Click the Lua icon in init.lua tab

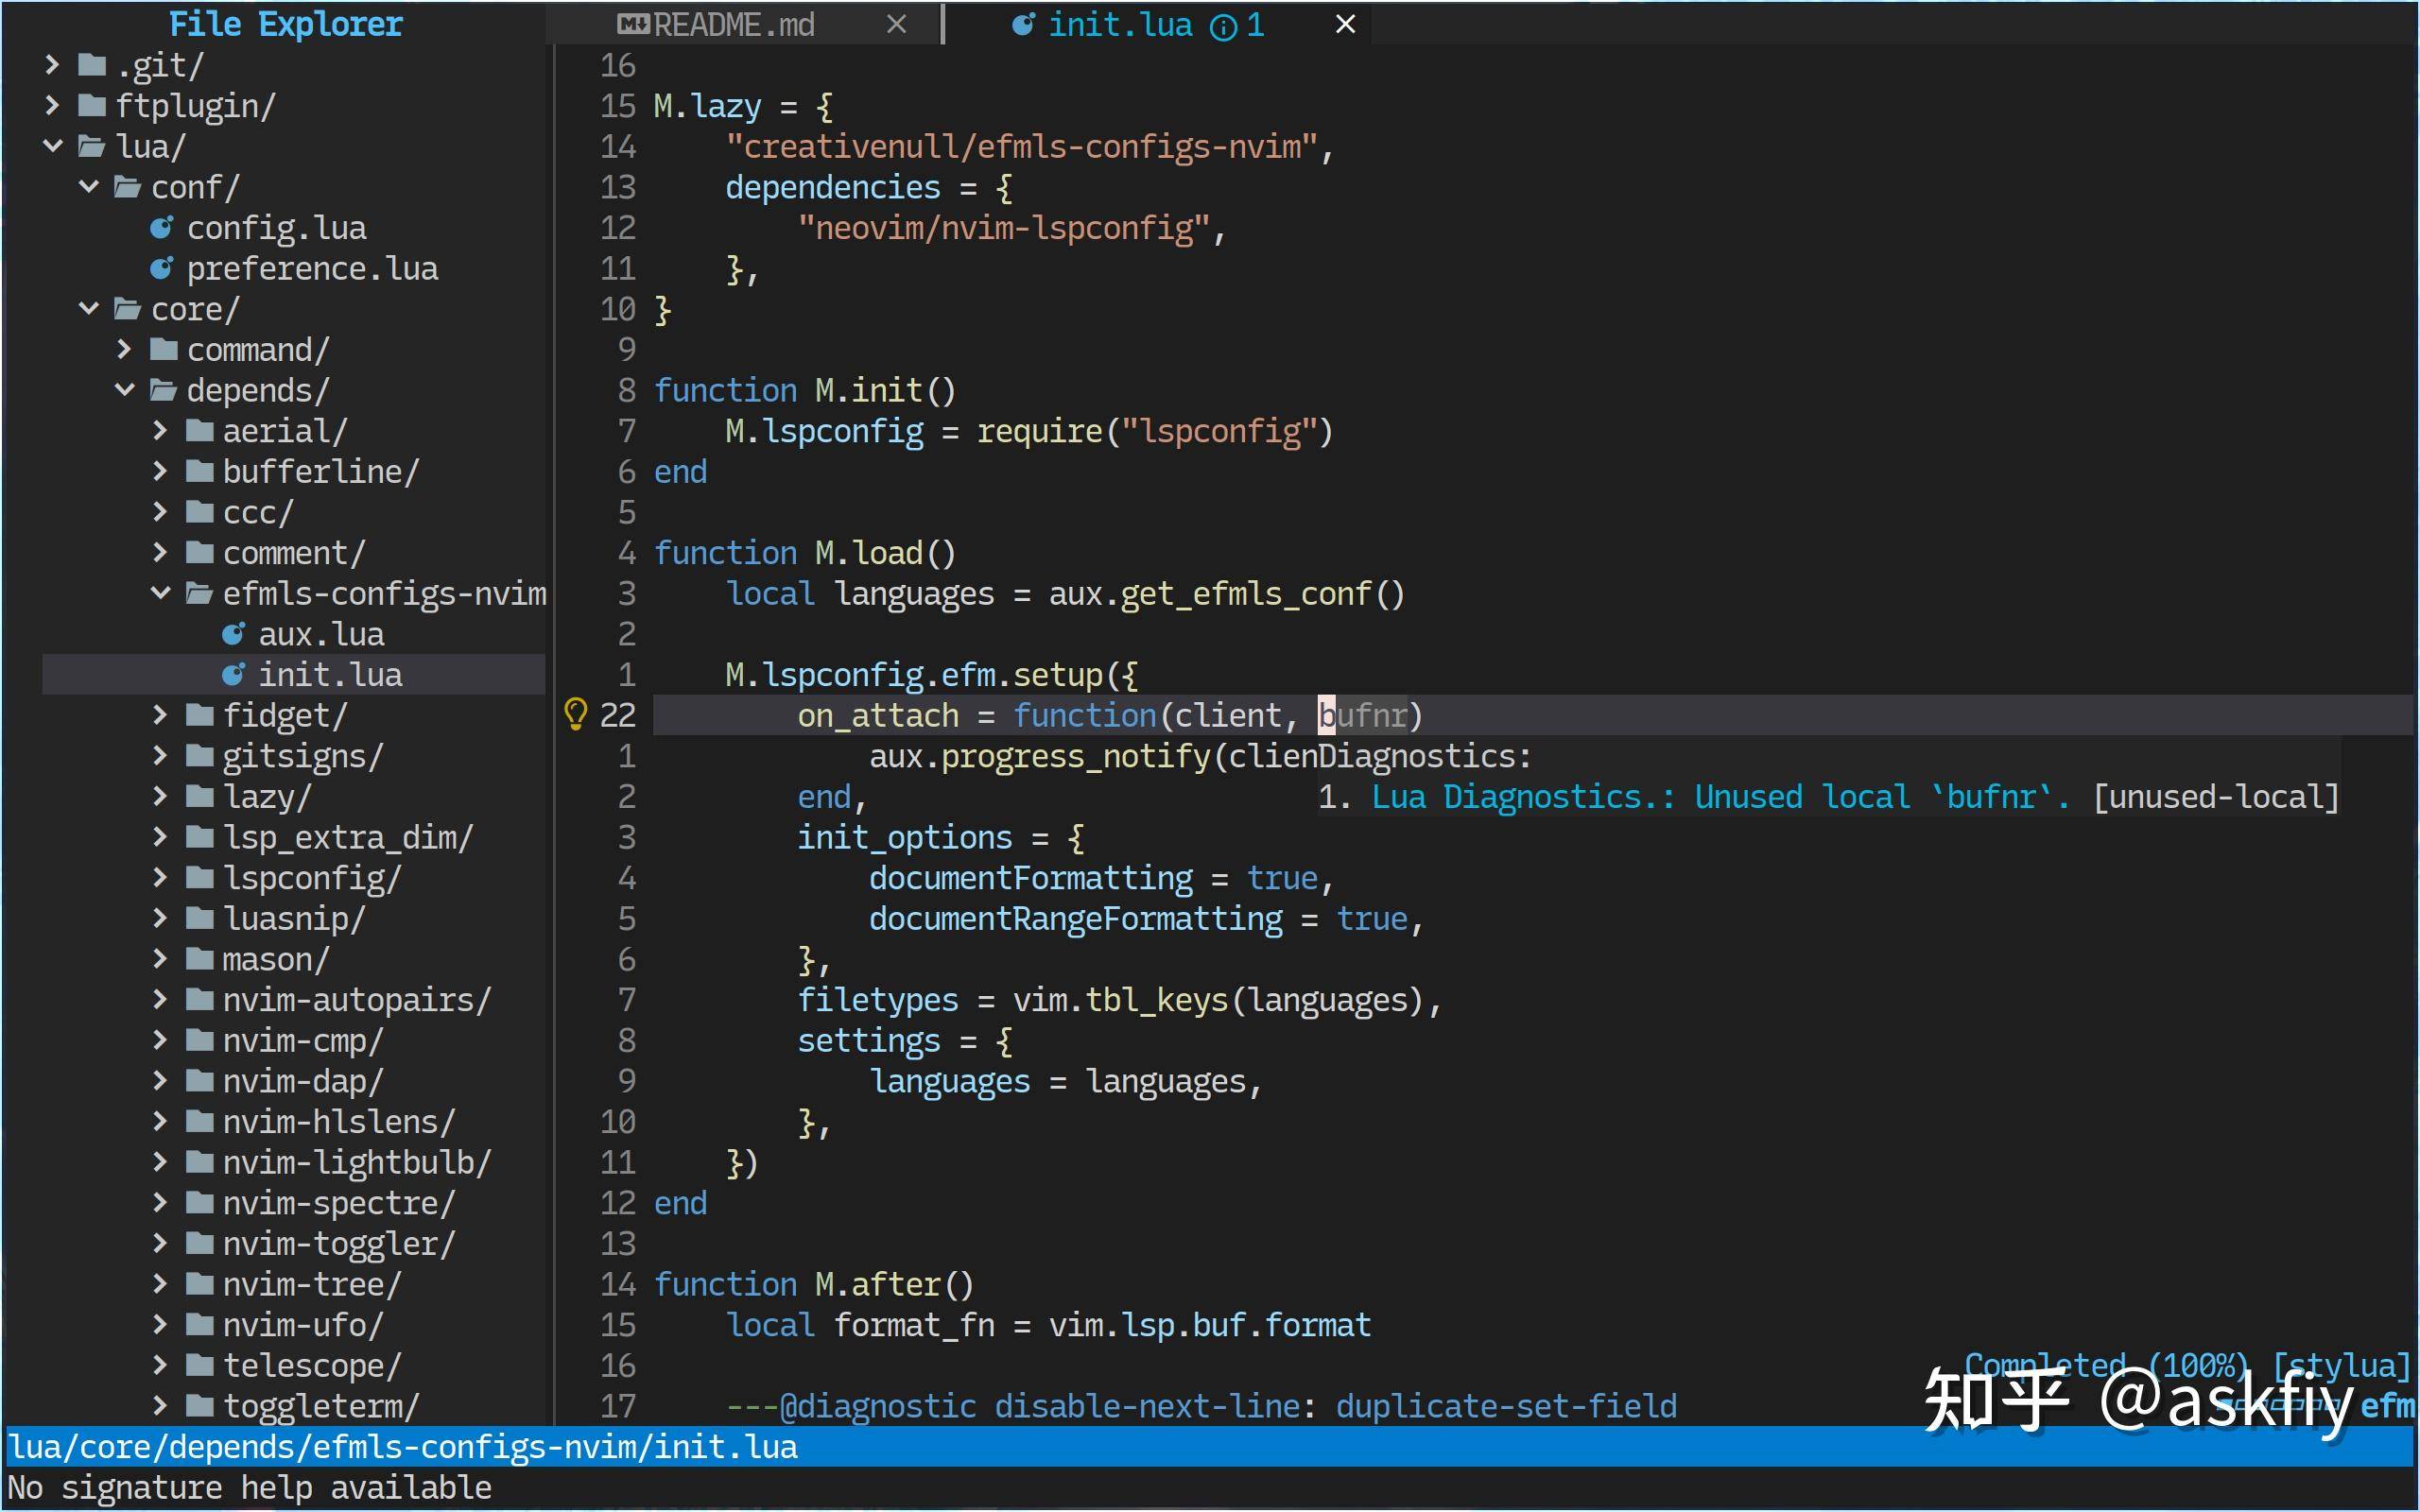coord(1023,25)
